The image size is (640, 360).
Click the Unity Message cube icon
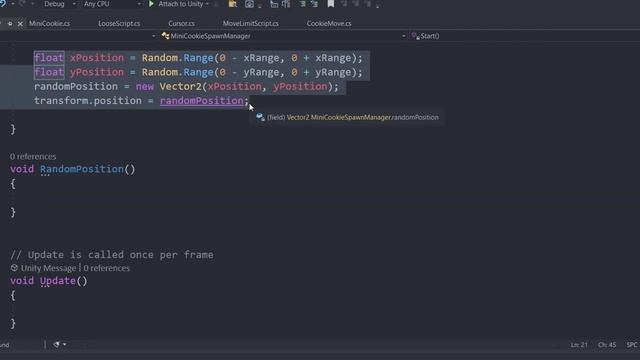coord(14,268)
